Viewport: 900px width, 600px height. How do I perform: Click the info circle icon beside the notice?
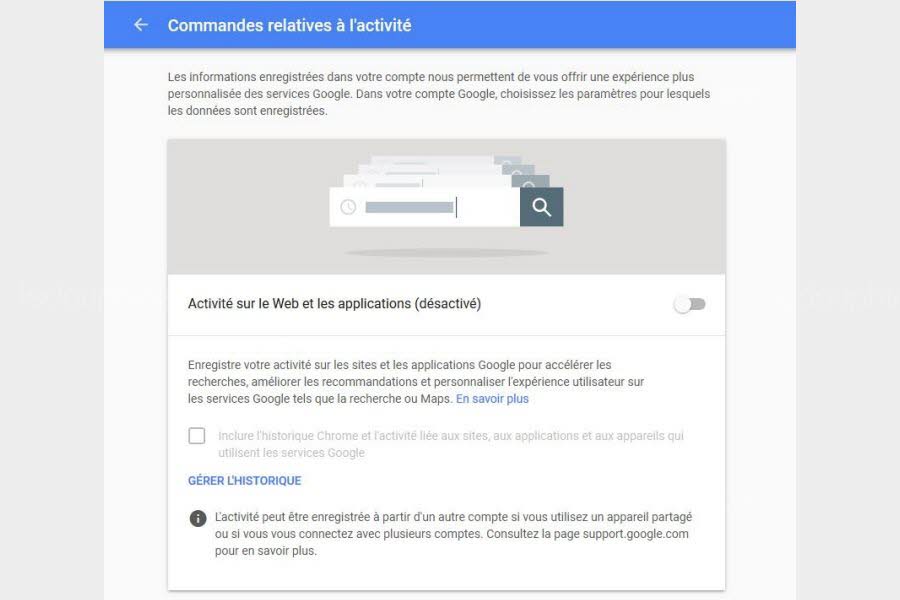click(x=198, y=518)
